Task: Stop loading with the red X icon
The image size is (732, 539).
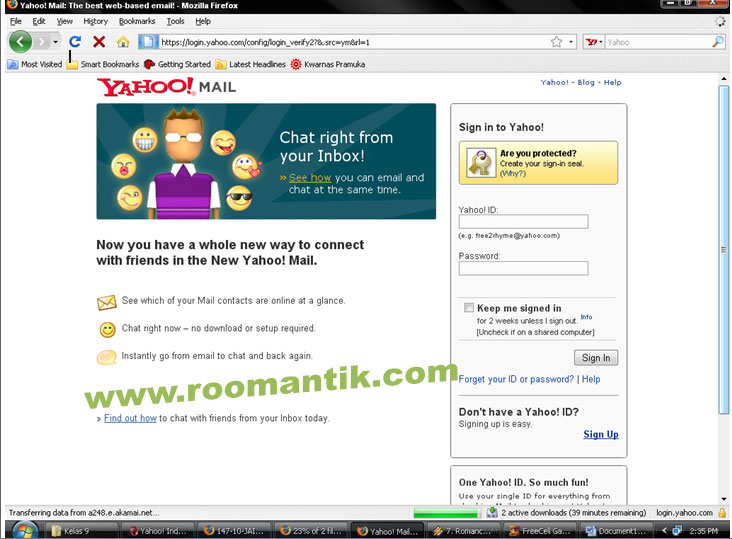Action: click(x=99, y=42)
